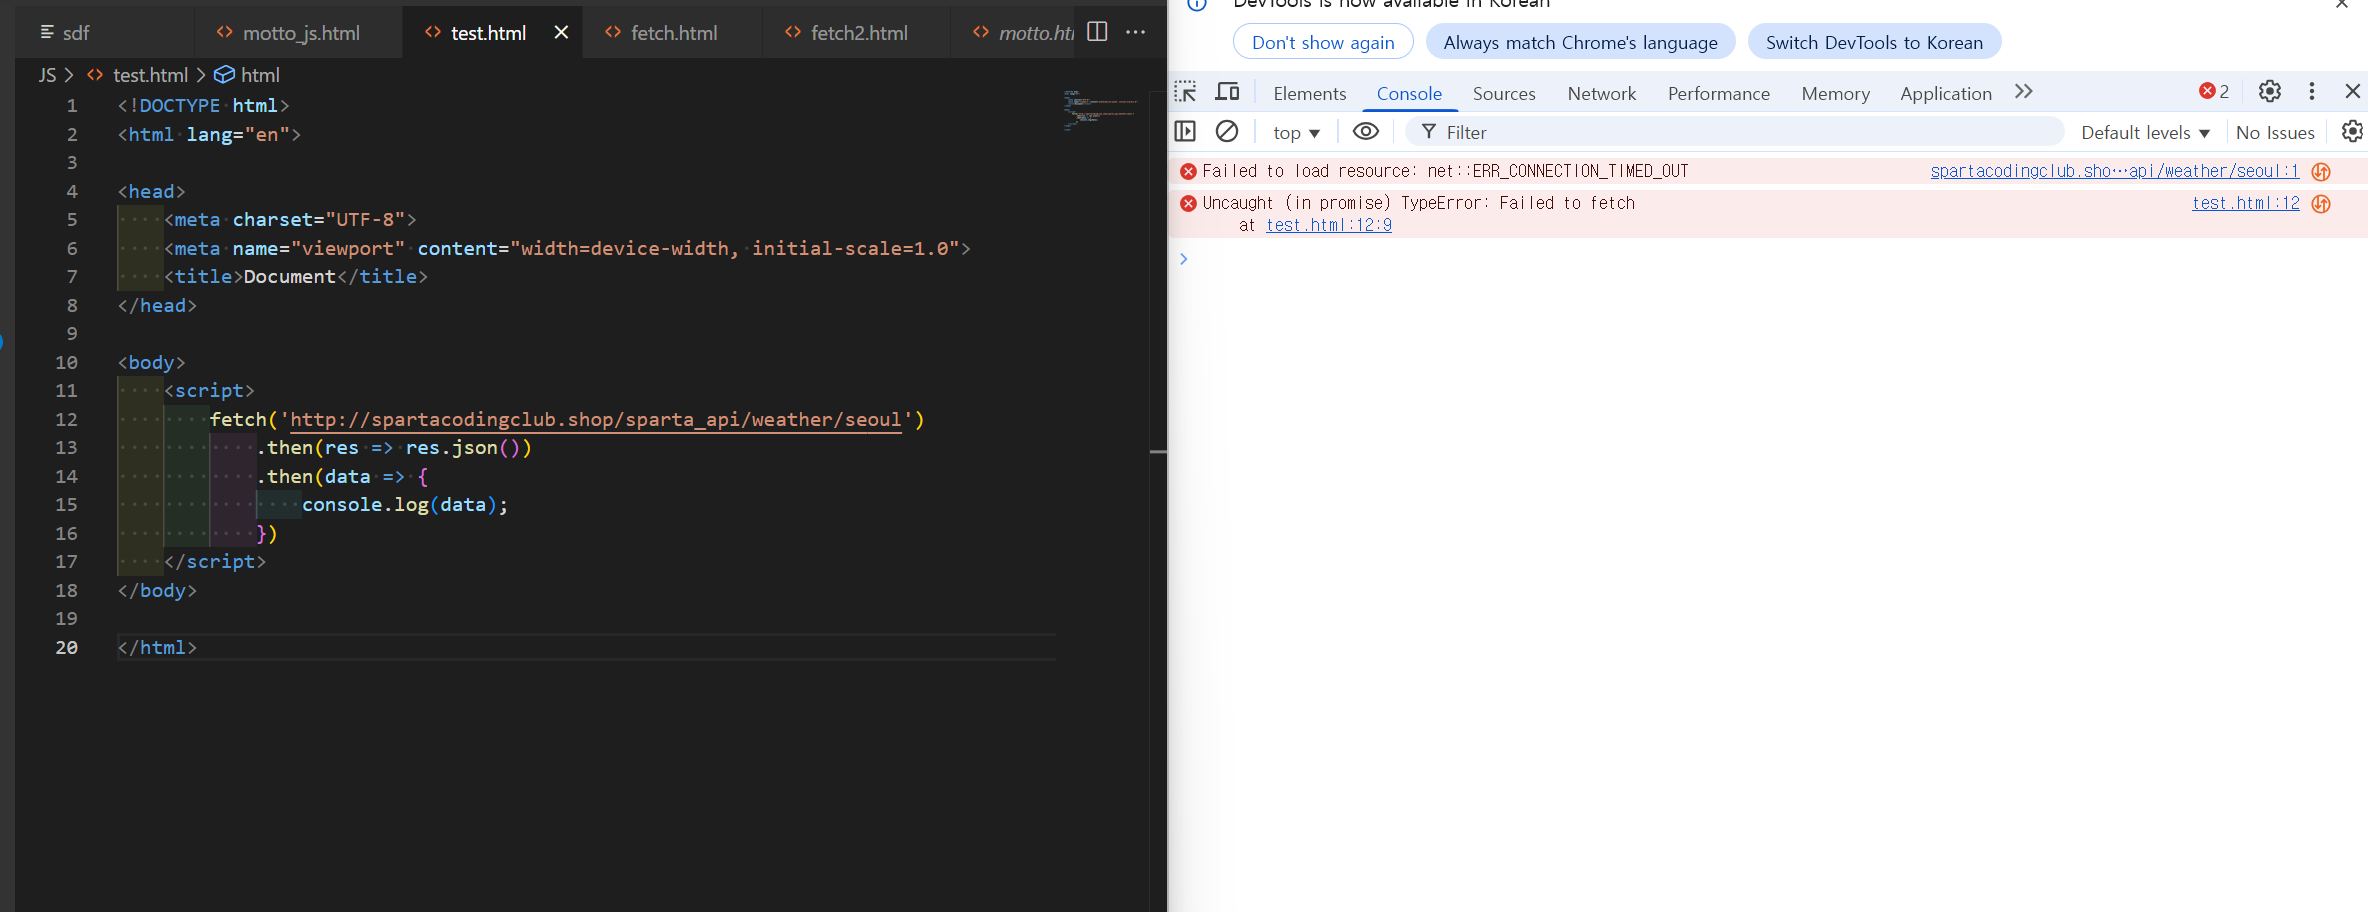
Task: Click the editor minimap preview
Action: coord(1101,110)
